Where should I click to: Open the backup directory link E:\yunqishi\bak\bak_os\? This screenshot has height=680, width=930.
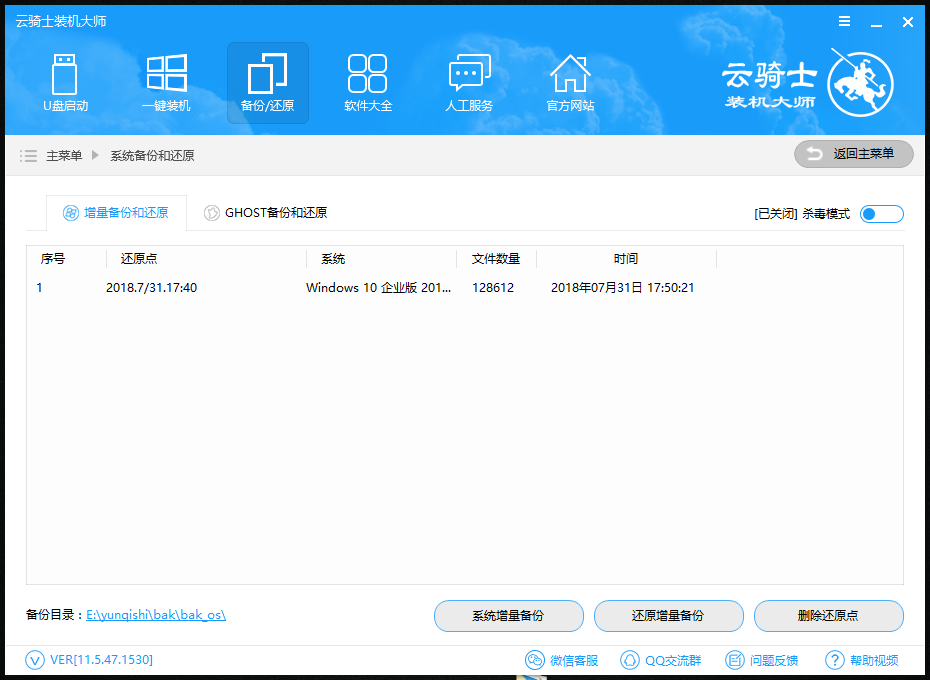tap(156, 615)
